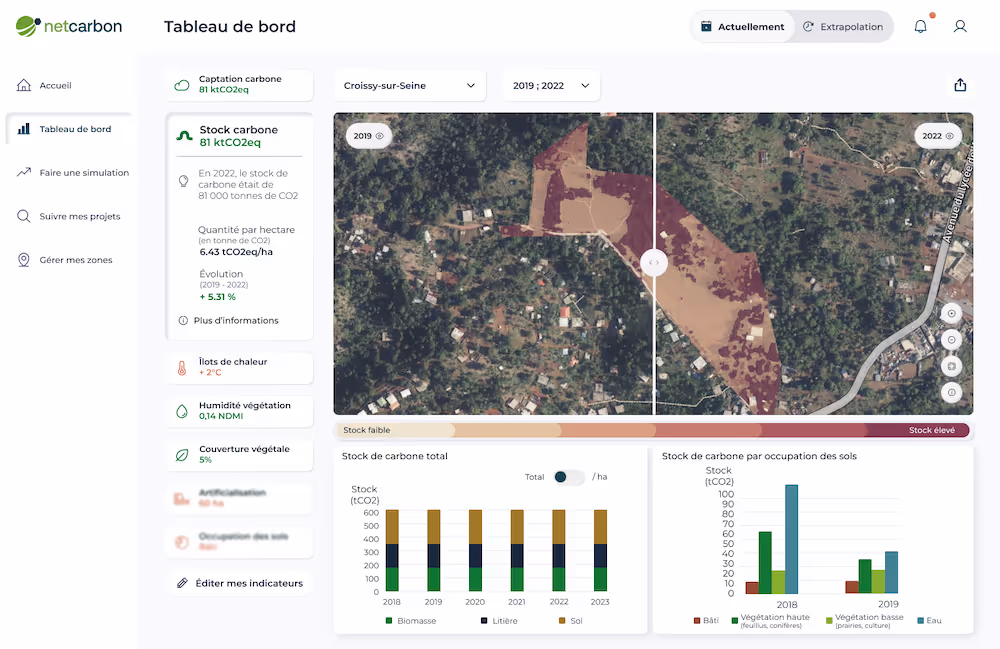This screenshot has height=649, width=1000.
Task: Click the Suivre mes projets magnifier icon
Action: tap(24, 216)
